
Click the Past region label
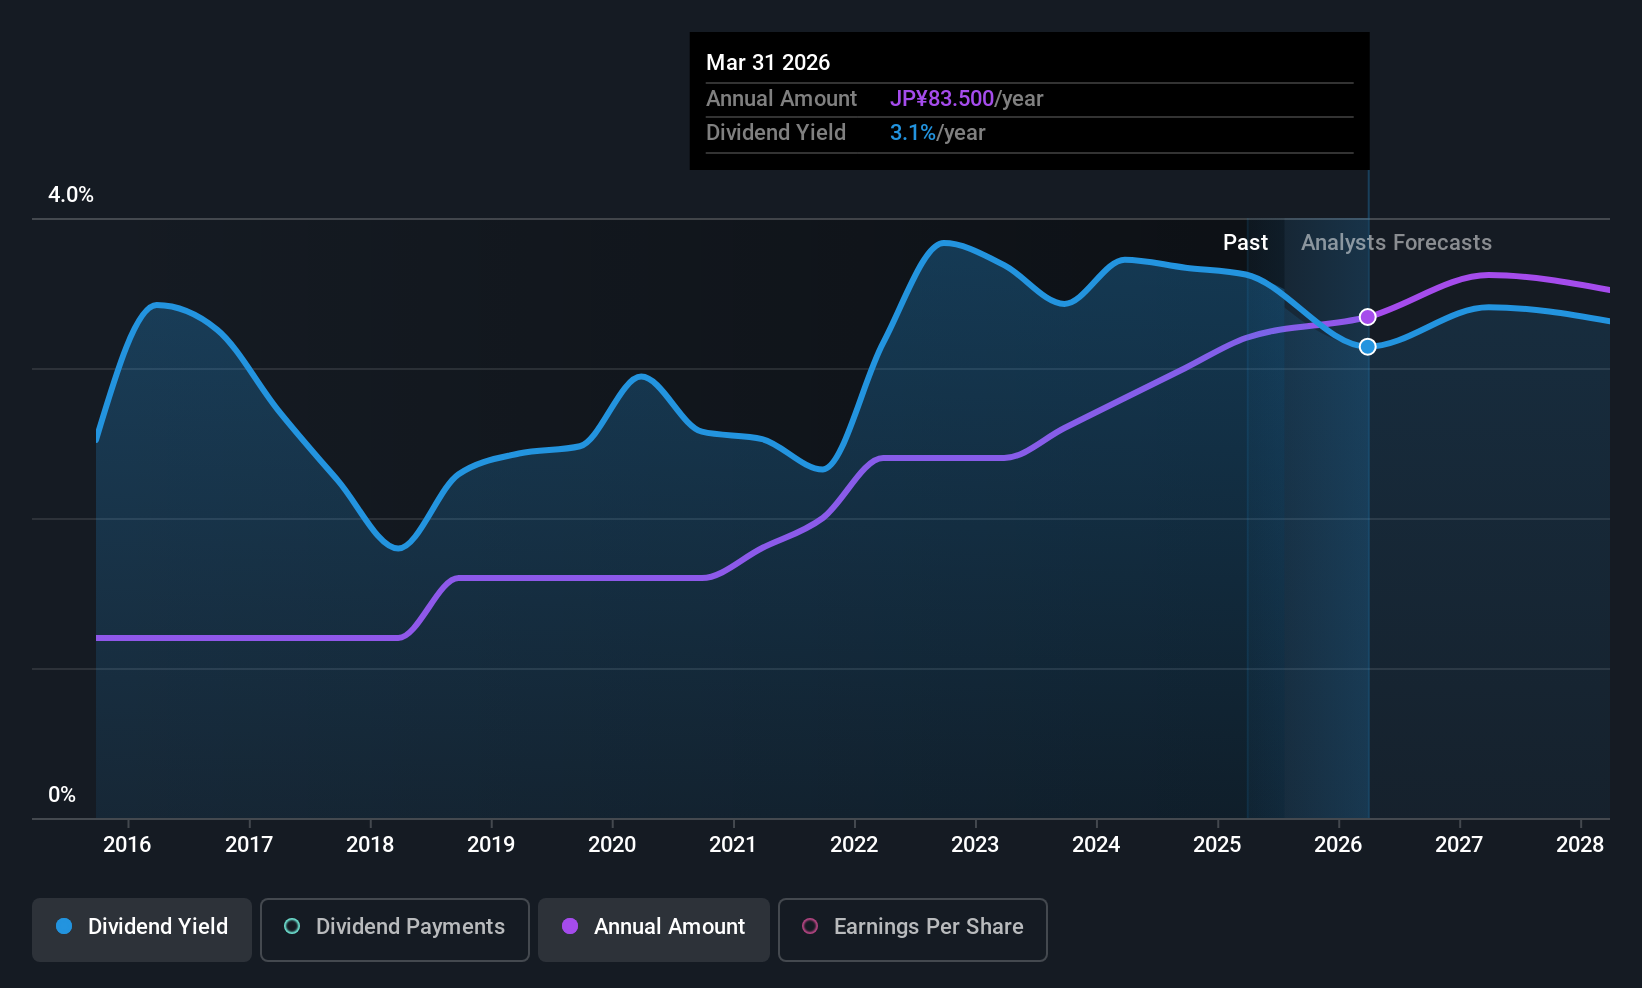tap(1245, 243)
